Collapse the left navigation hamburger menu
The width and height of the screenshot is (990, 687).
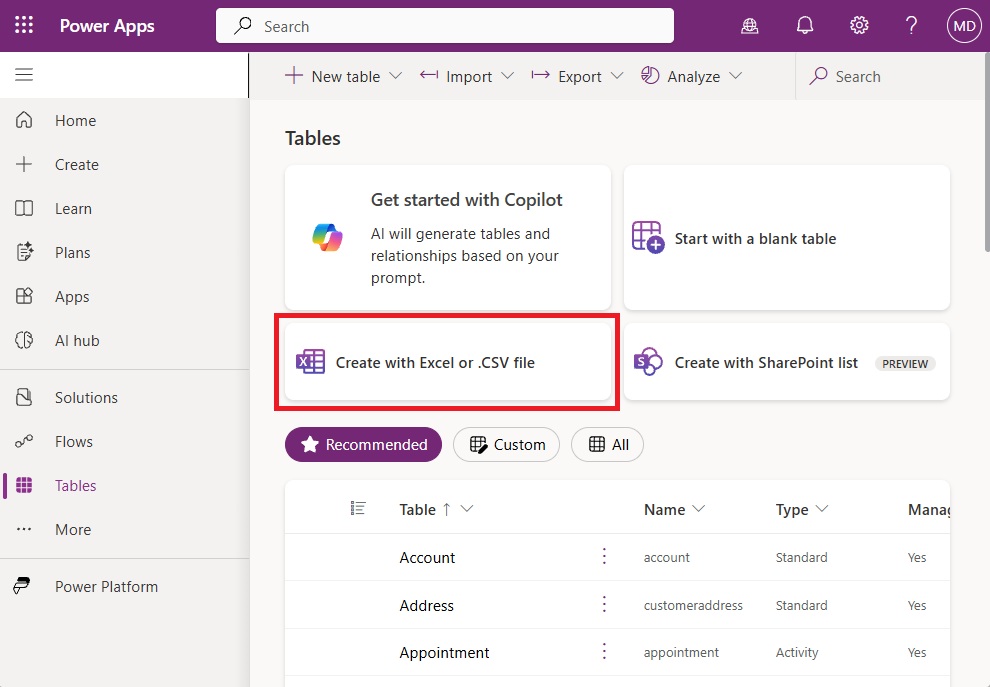24,75
